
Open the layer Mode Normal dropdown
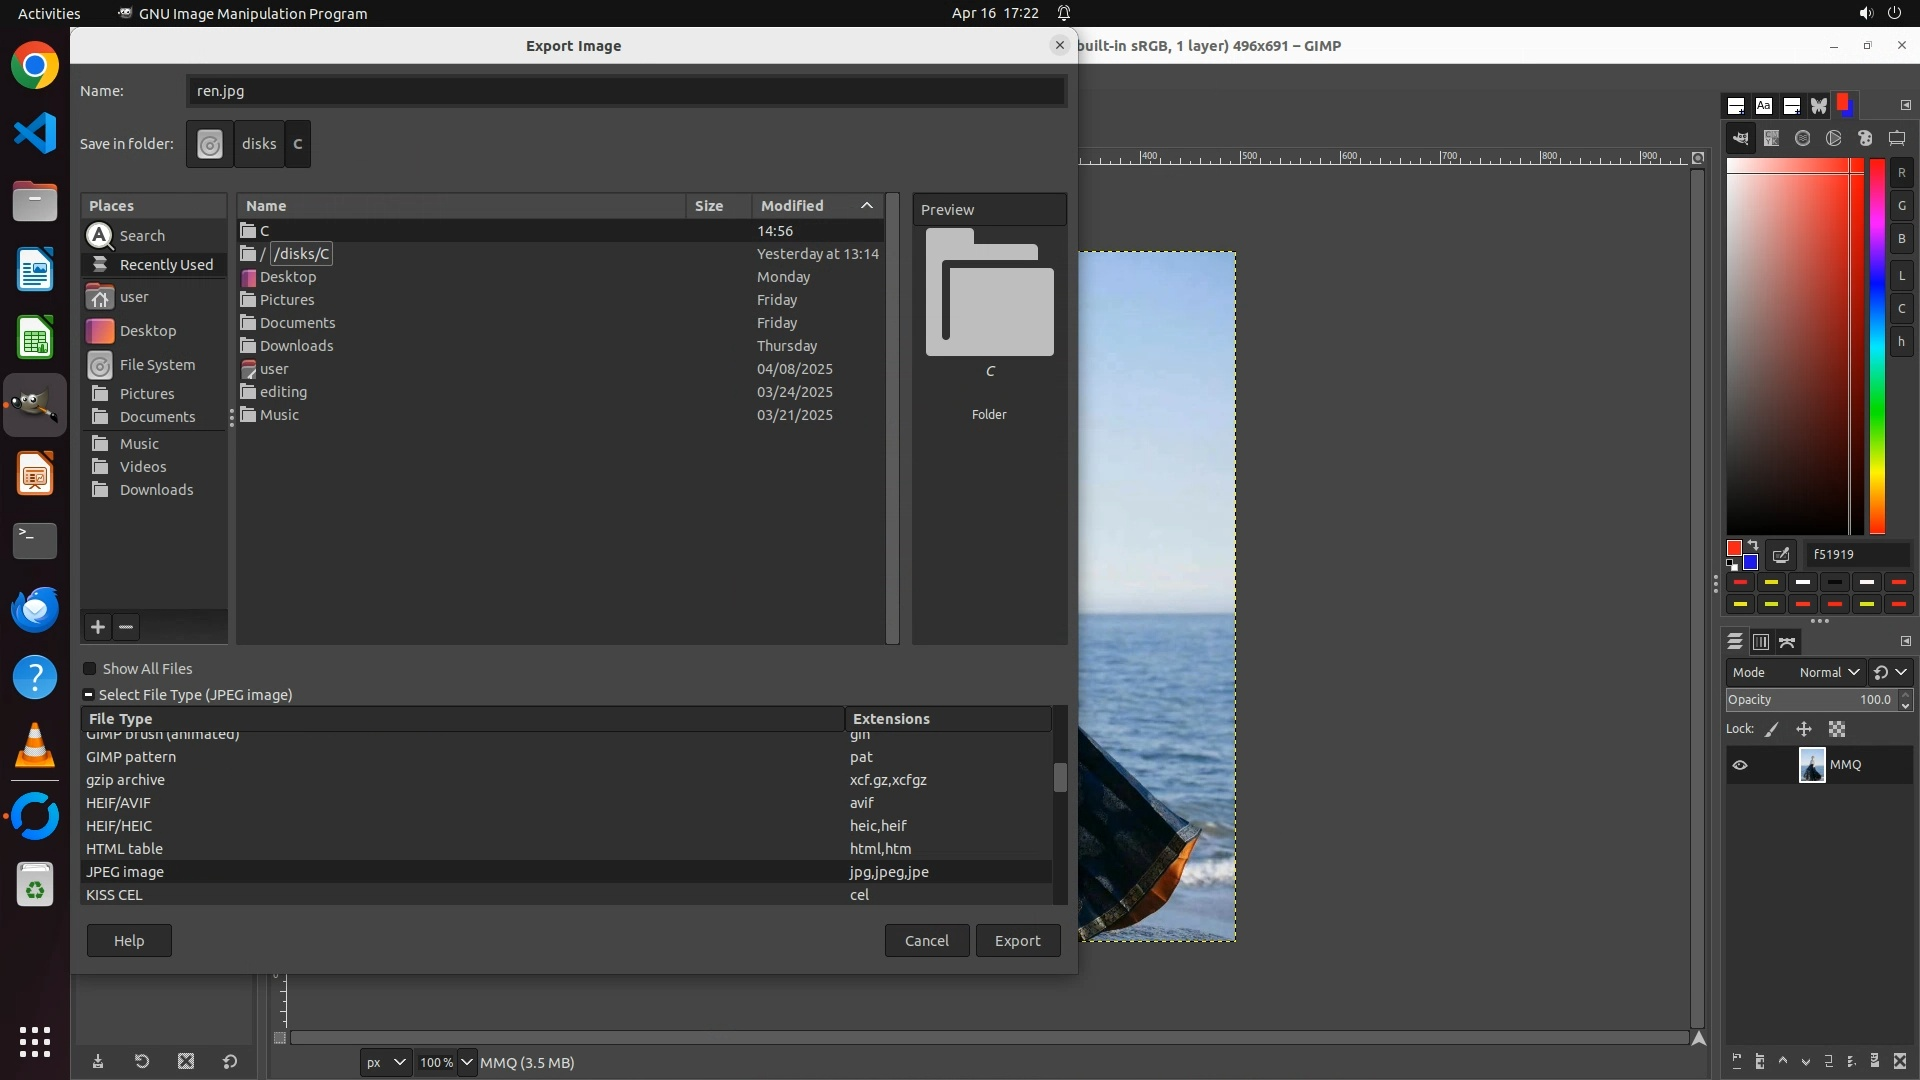[x=1828, y=673]
